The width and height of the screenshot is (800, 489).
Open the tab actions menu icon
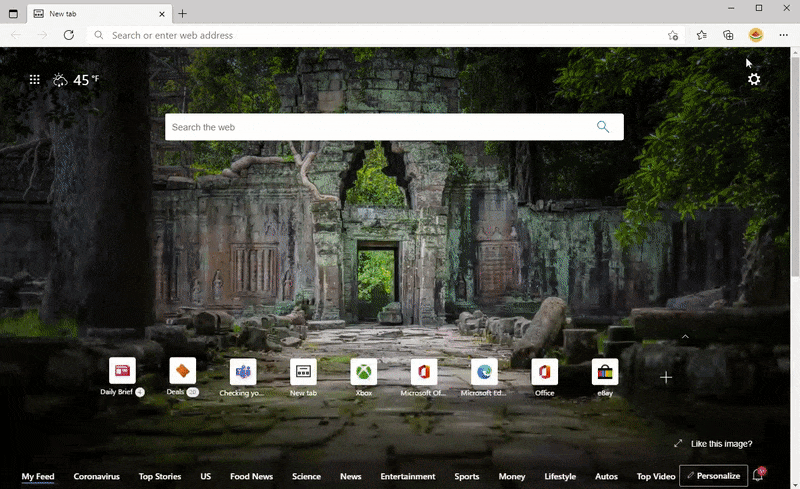coord(13,14)
